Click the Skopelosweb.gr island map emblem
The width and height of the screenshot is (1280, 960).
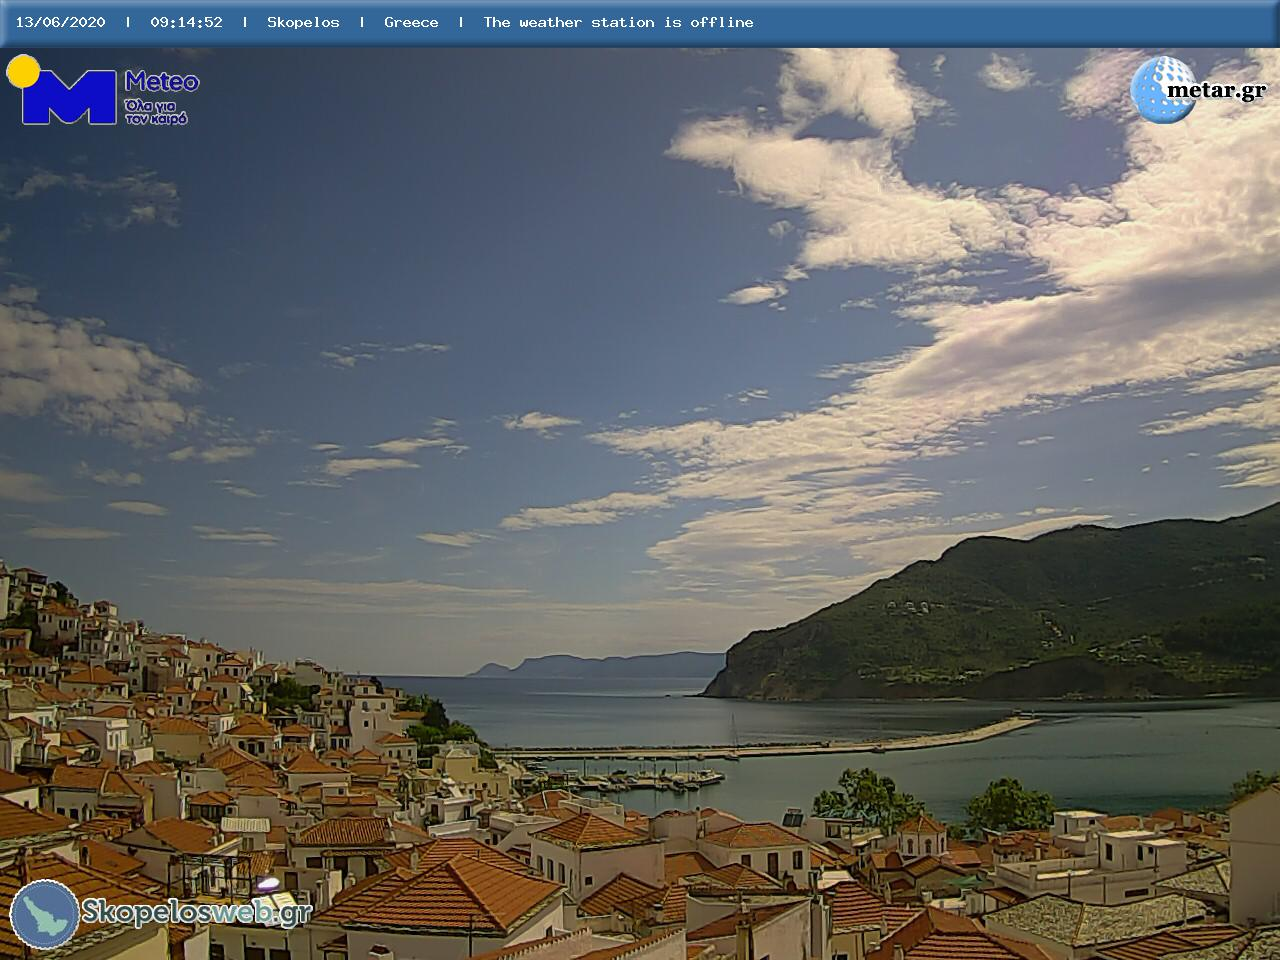45,914
